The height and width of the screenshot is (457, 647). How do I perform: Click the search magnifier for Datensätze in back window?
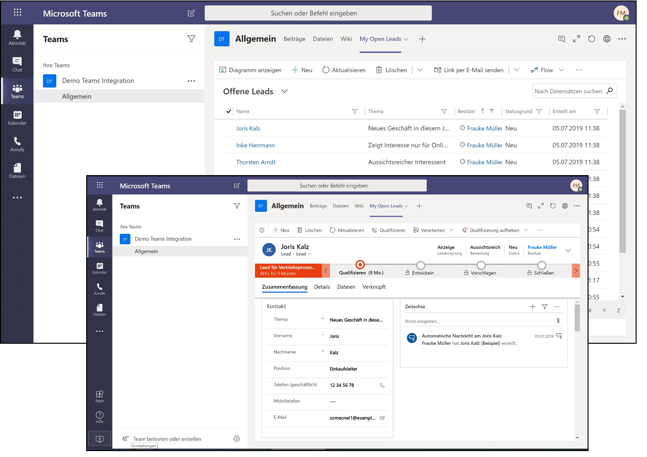(x=610, y=91)
